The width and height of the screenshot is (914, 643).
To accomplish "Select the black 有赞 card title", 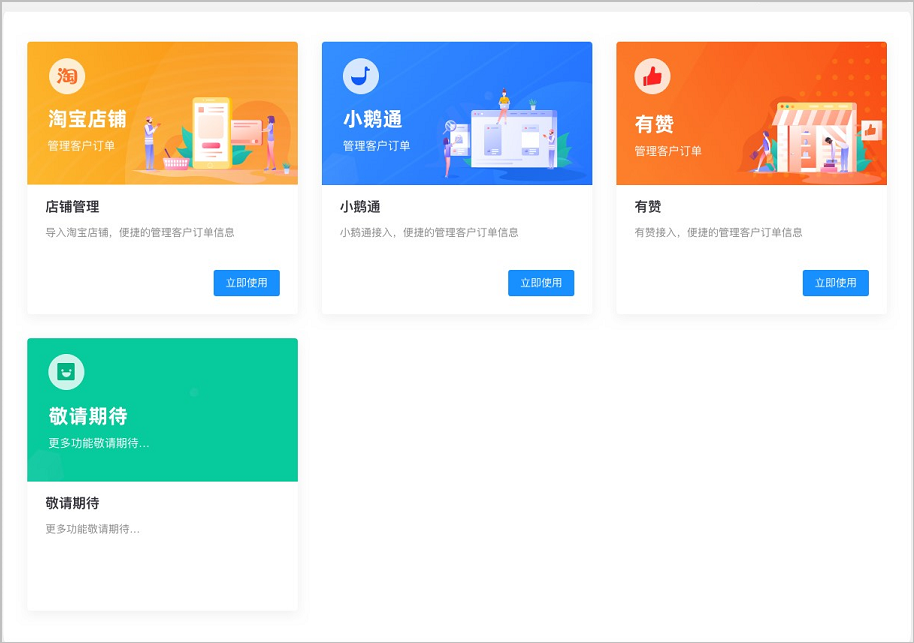I will [x=648, y=206].
